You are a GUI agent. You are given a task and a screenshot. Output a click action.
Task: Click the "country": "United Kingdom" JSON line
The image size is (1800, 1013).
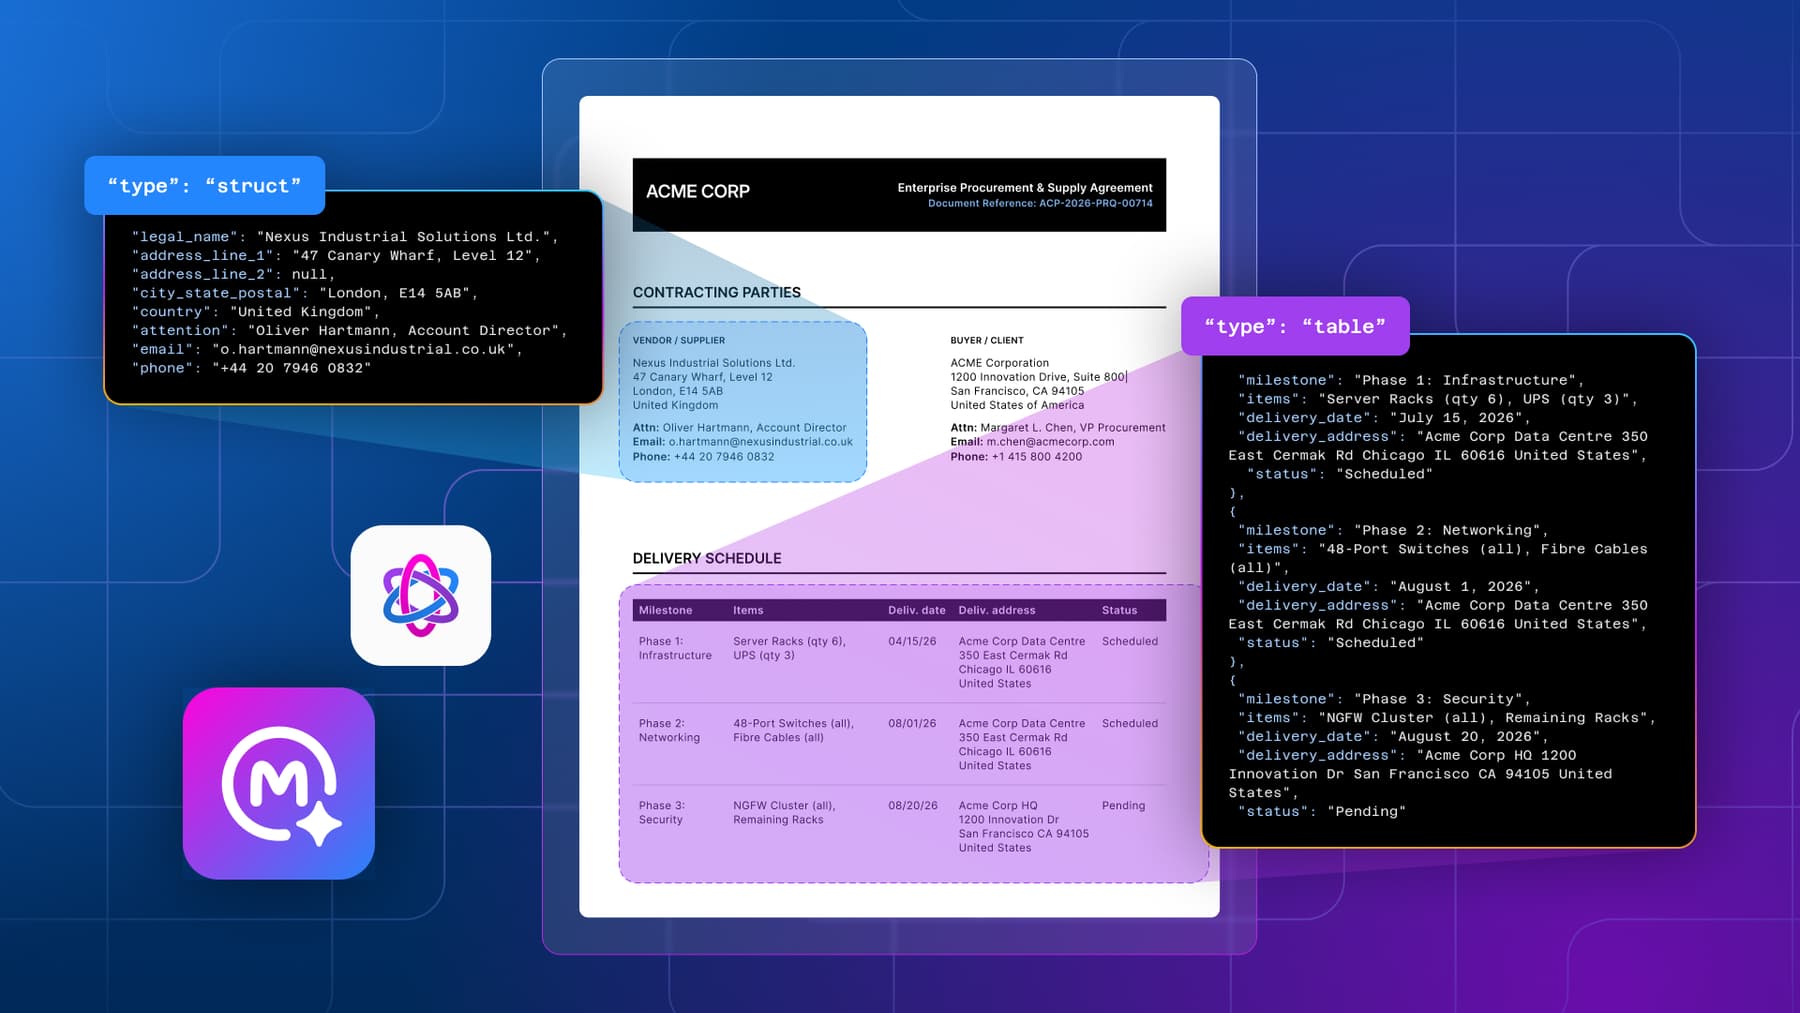coord(256,312)
